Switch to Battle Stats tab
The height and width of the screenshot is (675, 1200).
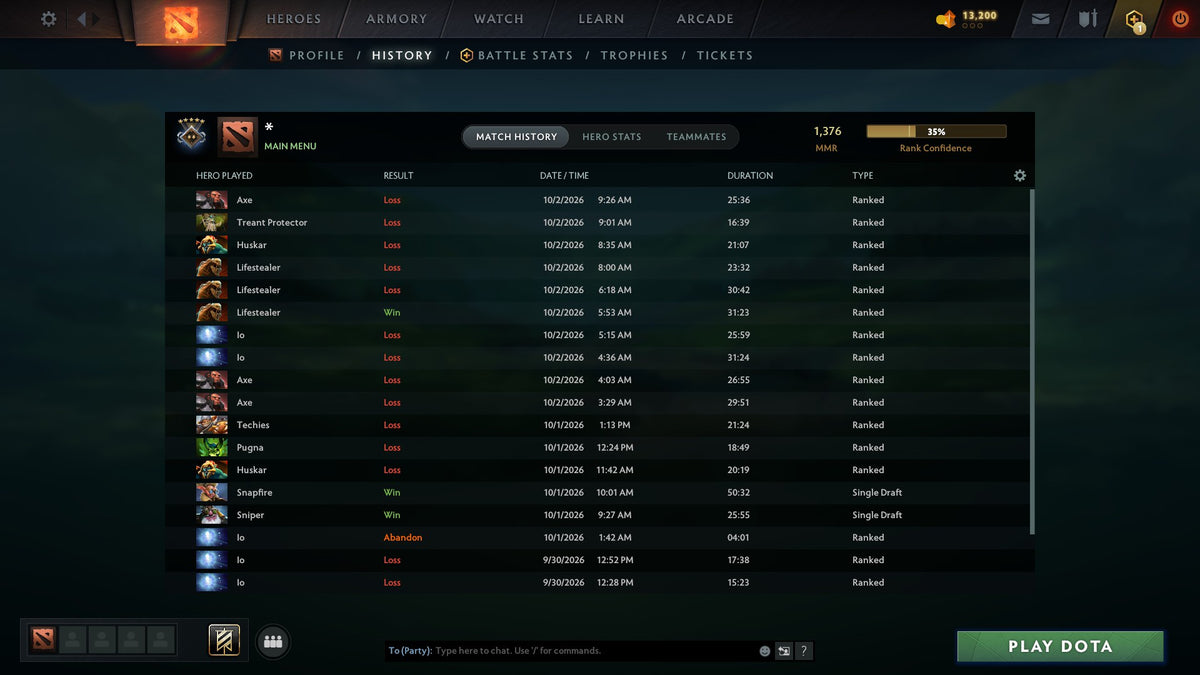tap(516, 55)
